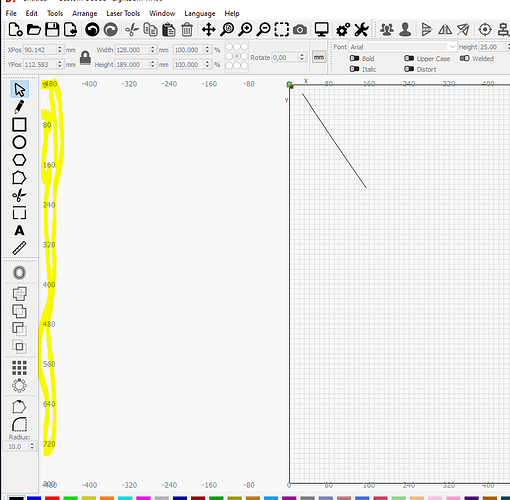
Task: Open the Measure ruler tool
Action: pyautogui.click(x=19, y=248)
